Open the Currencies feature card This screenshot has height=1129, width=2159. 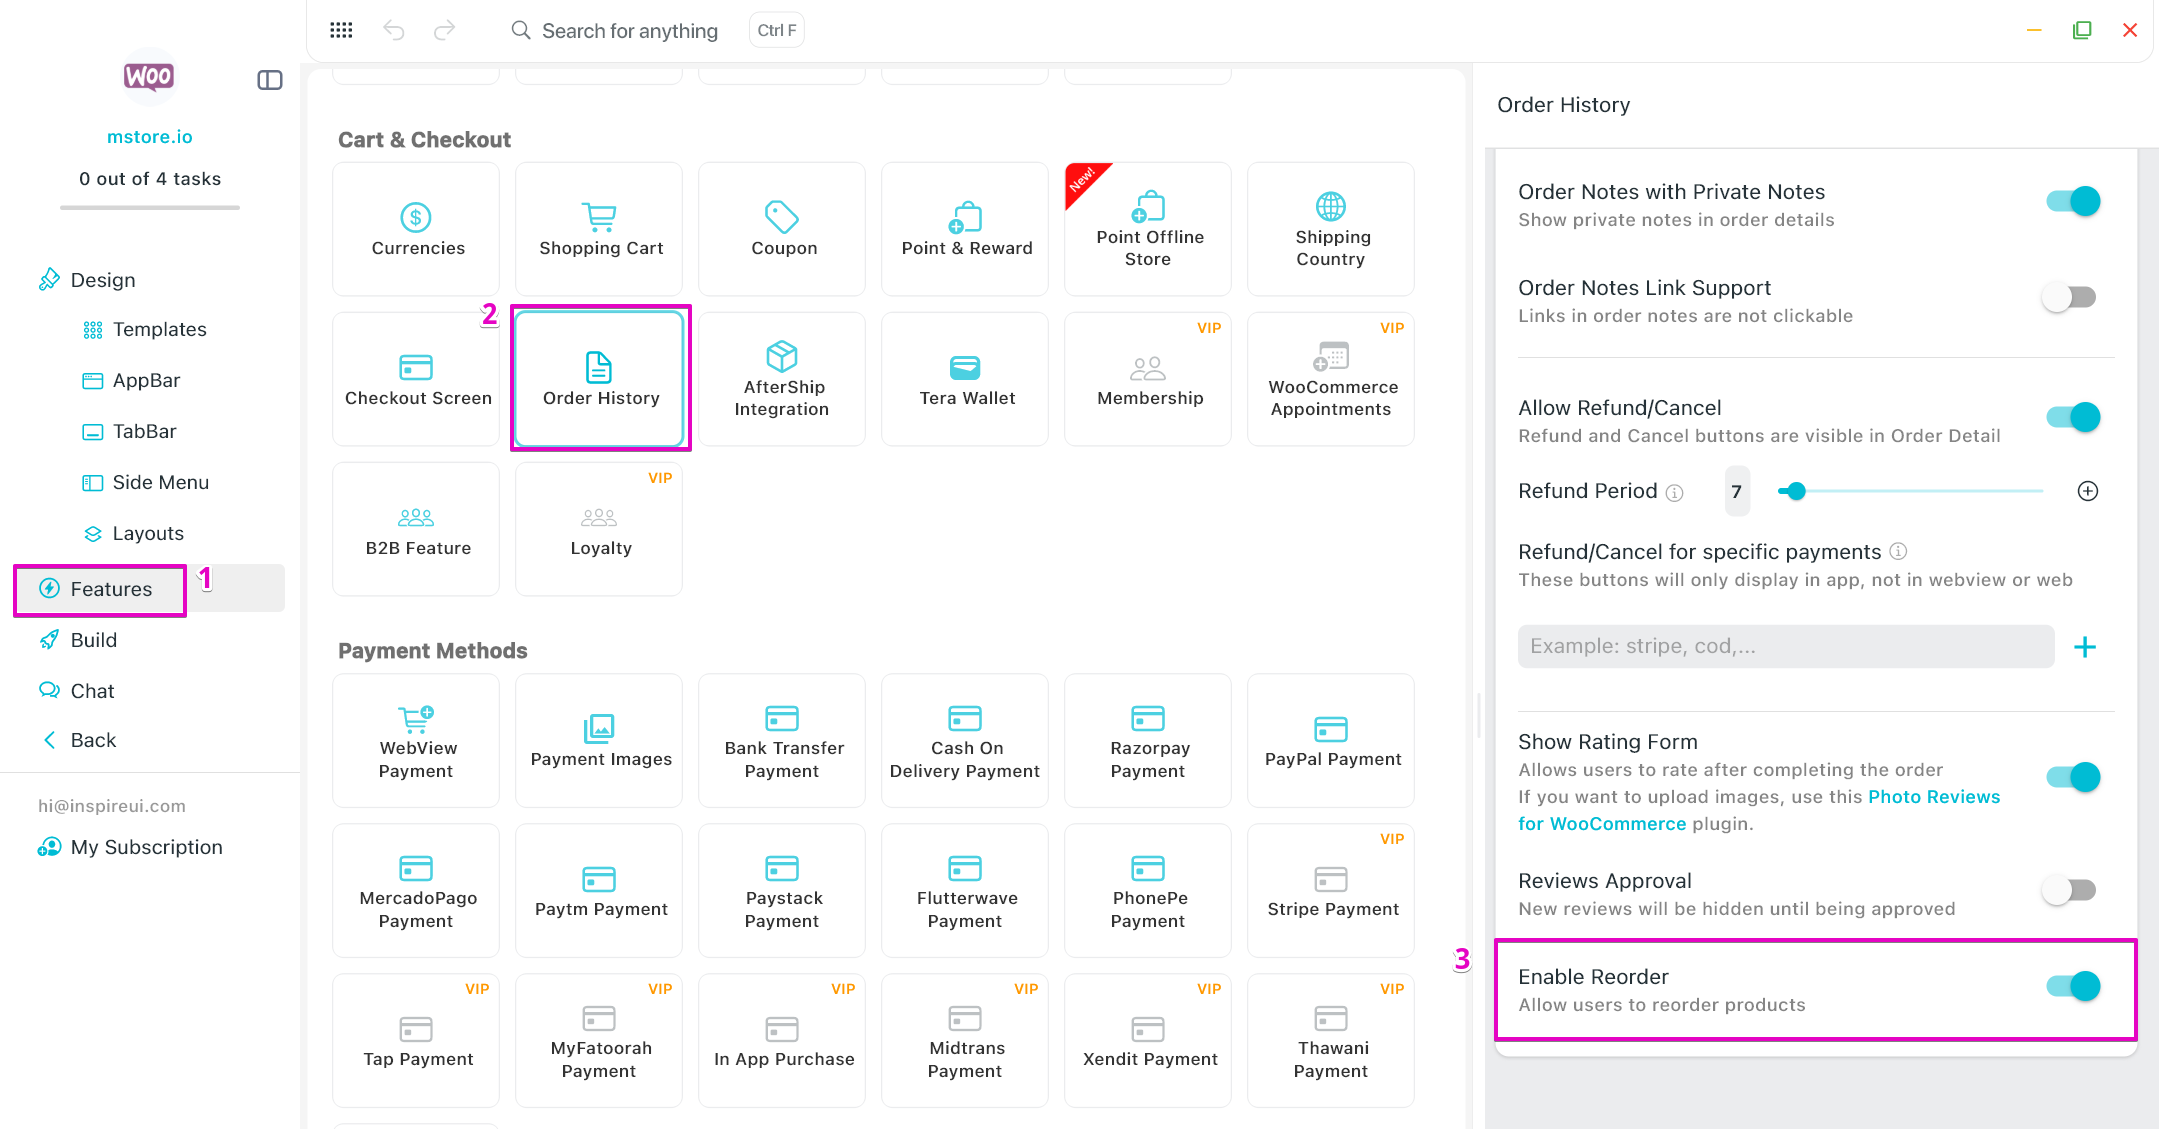416,229
